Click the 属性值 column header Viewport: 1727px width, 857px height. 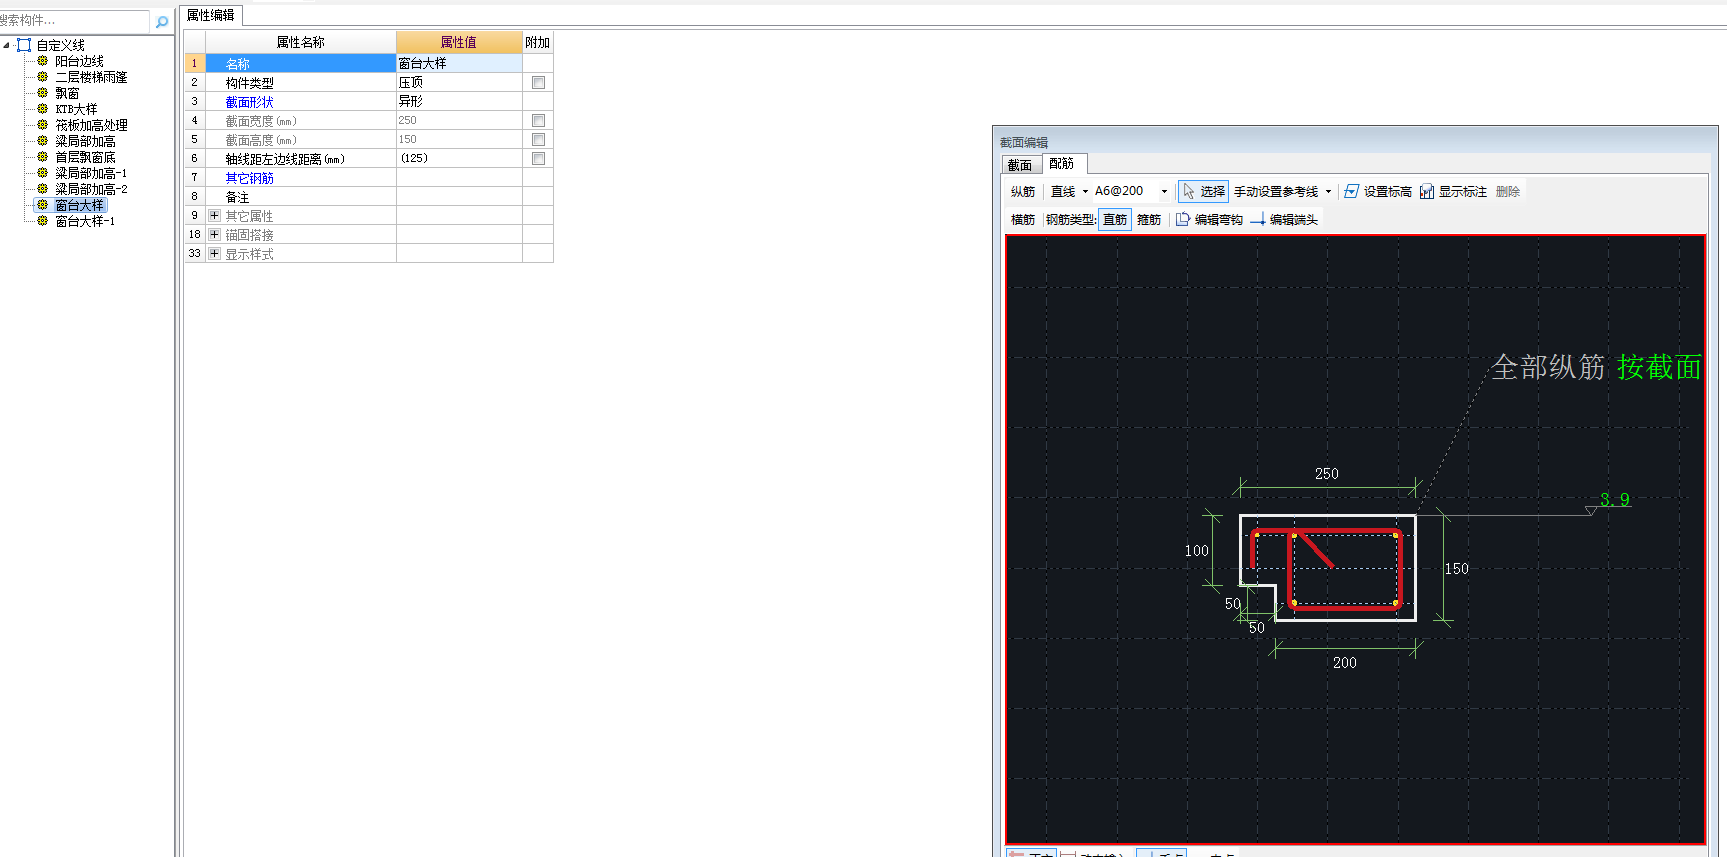(459, 42)
